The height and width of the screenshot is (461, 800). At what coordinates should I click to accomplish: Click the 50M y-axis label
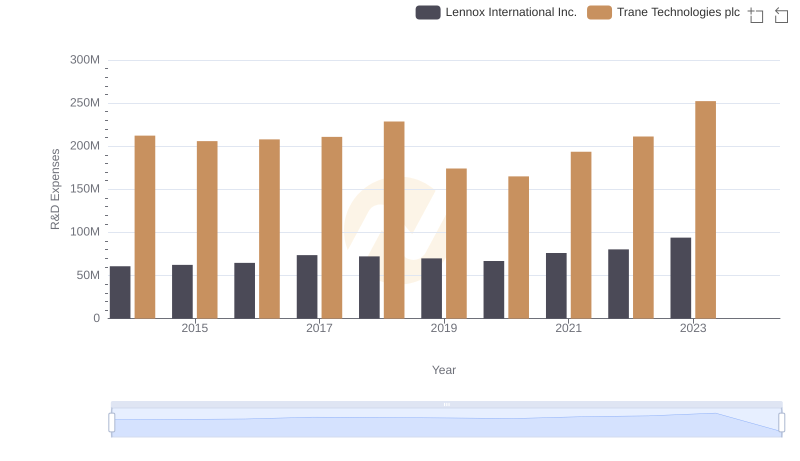[x=88, y=275]
